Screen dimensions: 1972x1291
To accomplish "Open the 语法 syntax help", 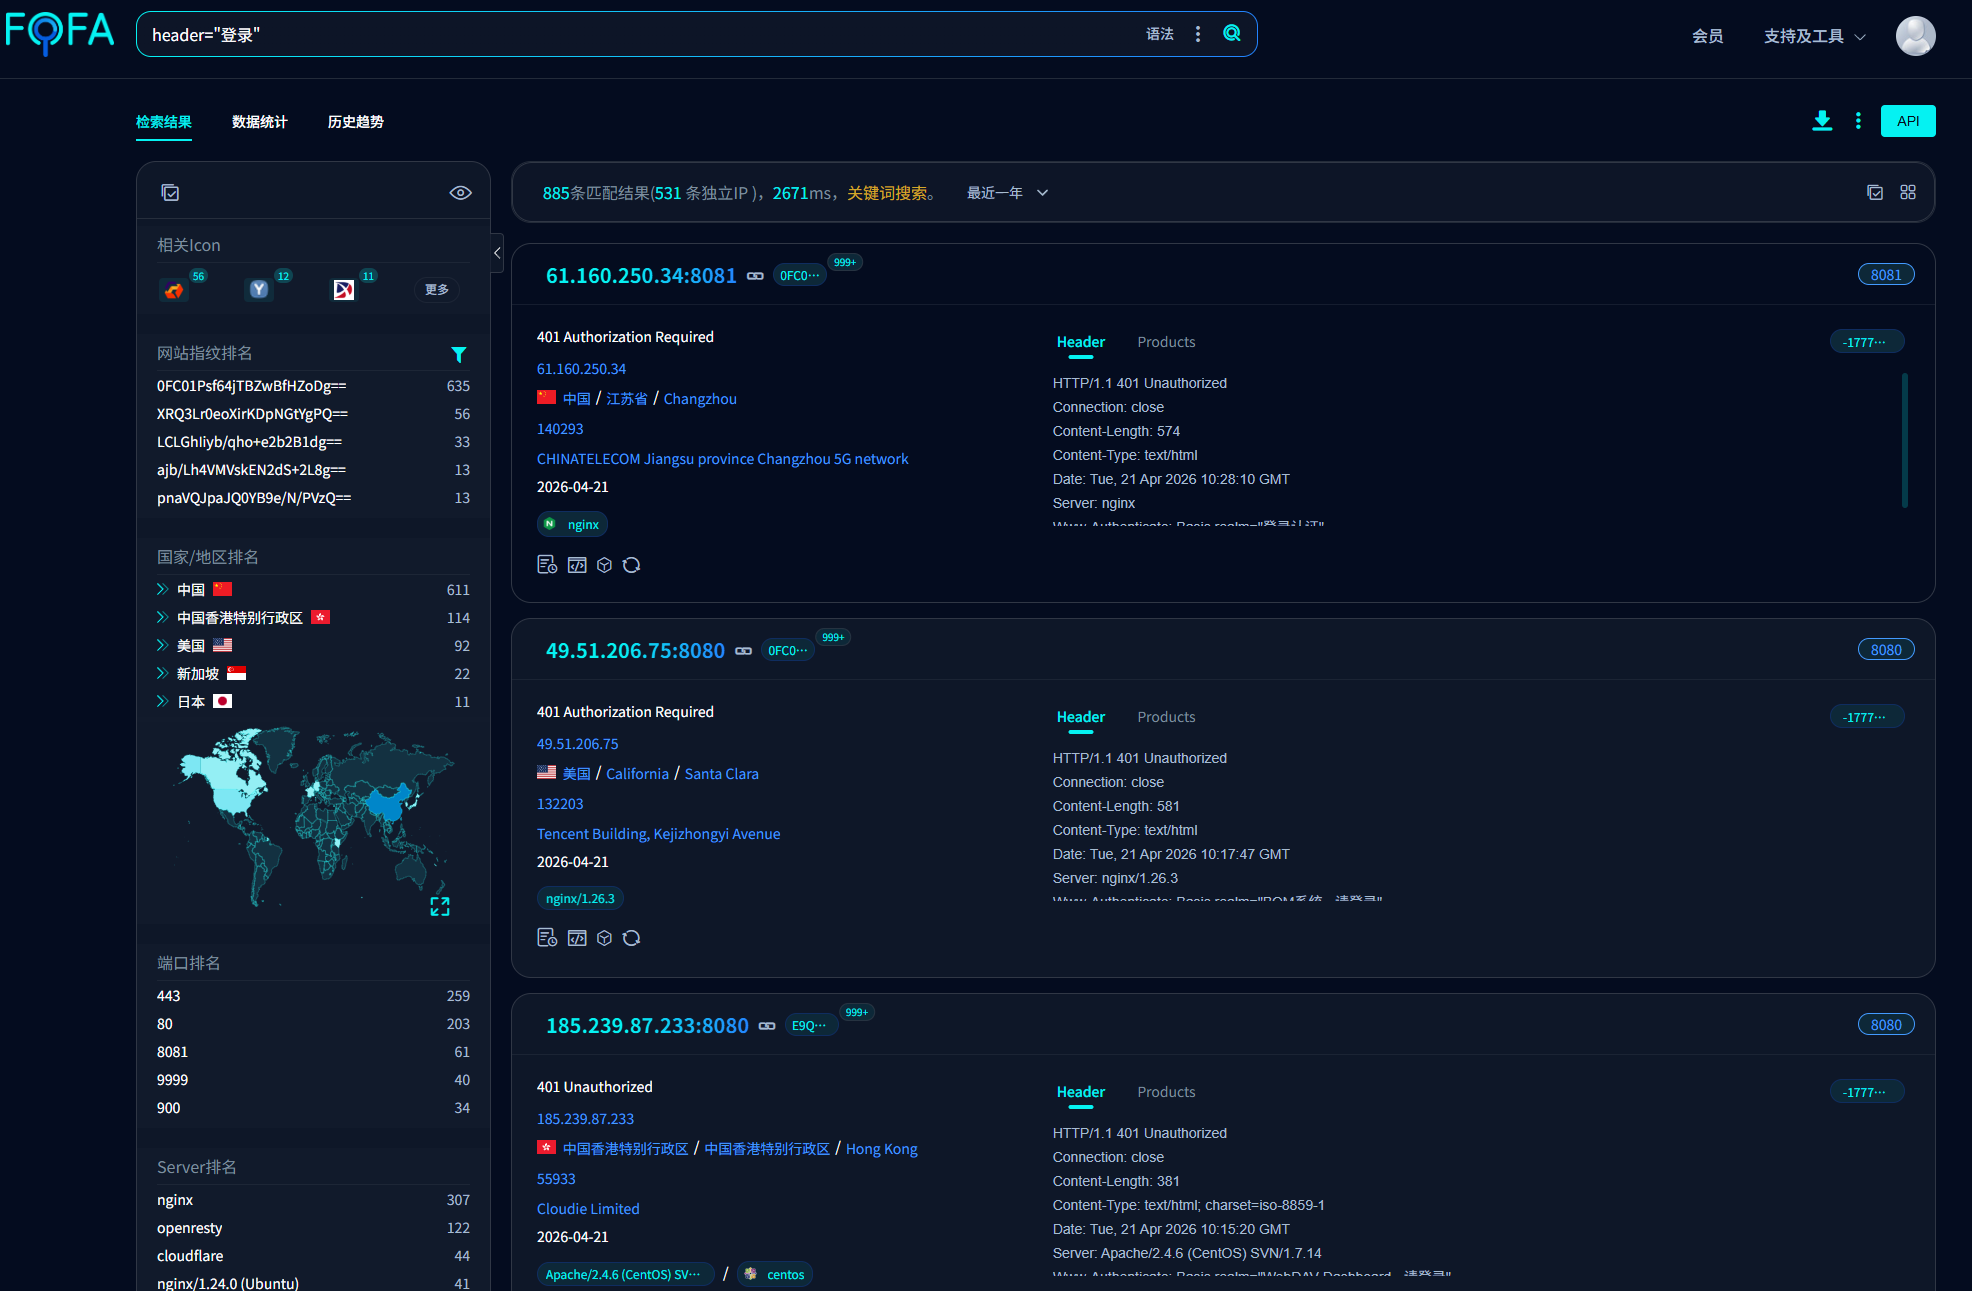I will point(1160,34).
